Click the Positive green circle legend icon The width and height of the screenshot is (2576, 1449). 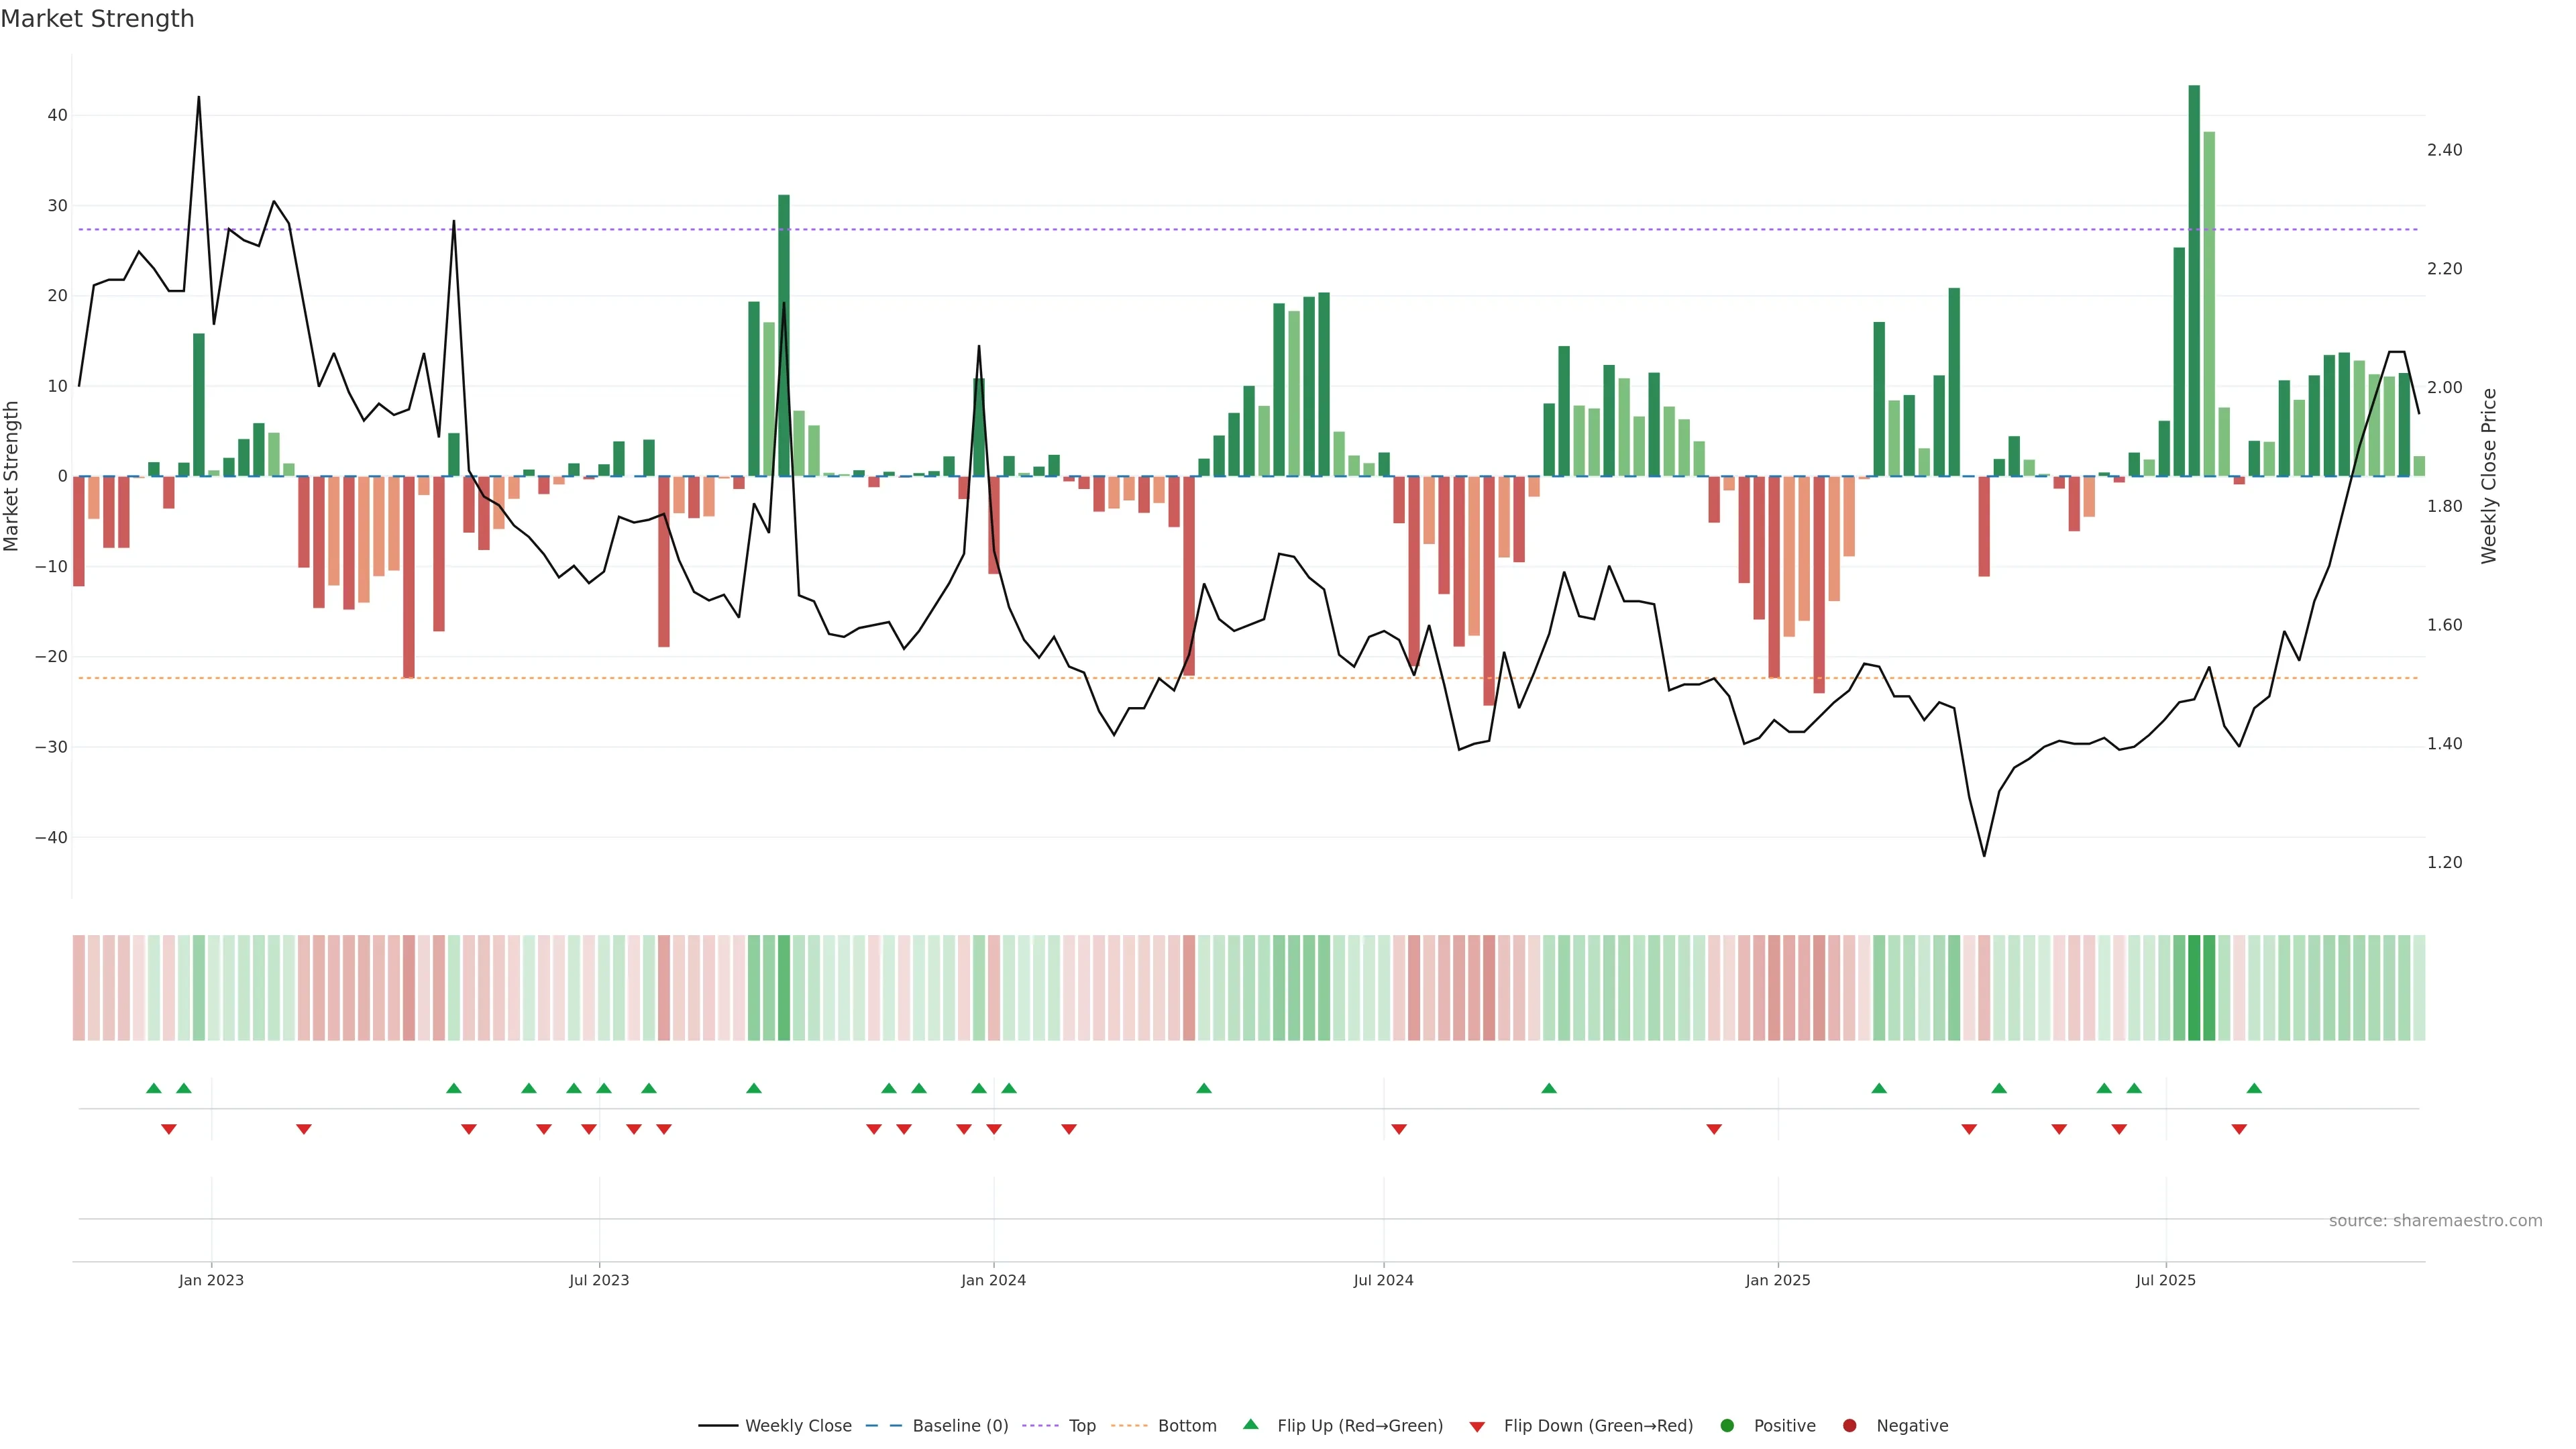pos(1727,1425)
